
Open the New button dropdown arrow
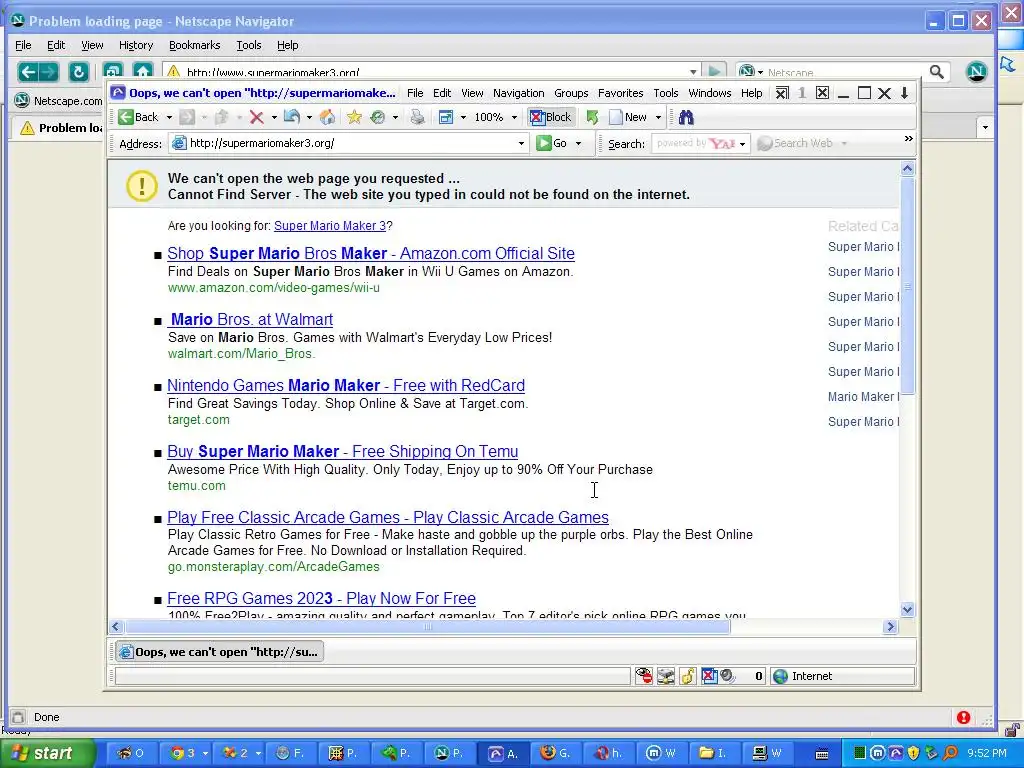point(658,118)
